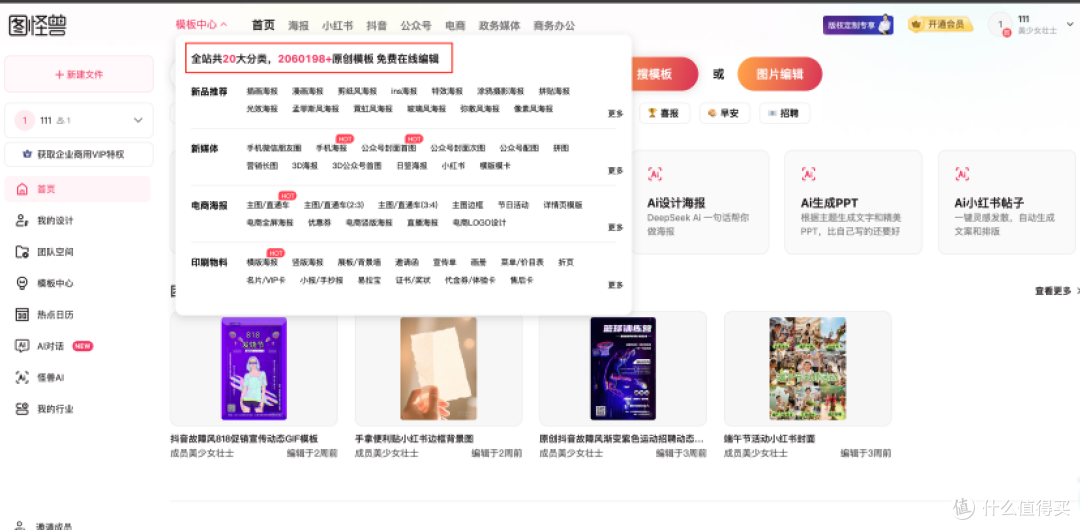Open the 原创抖音故障风渐变紫色运动招聘 thumbnail
This screenshot has width=1080, height=530.
623,369
